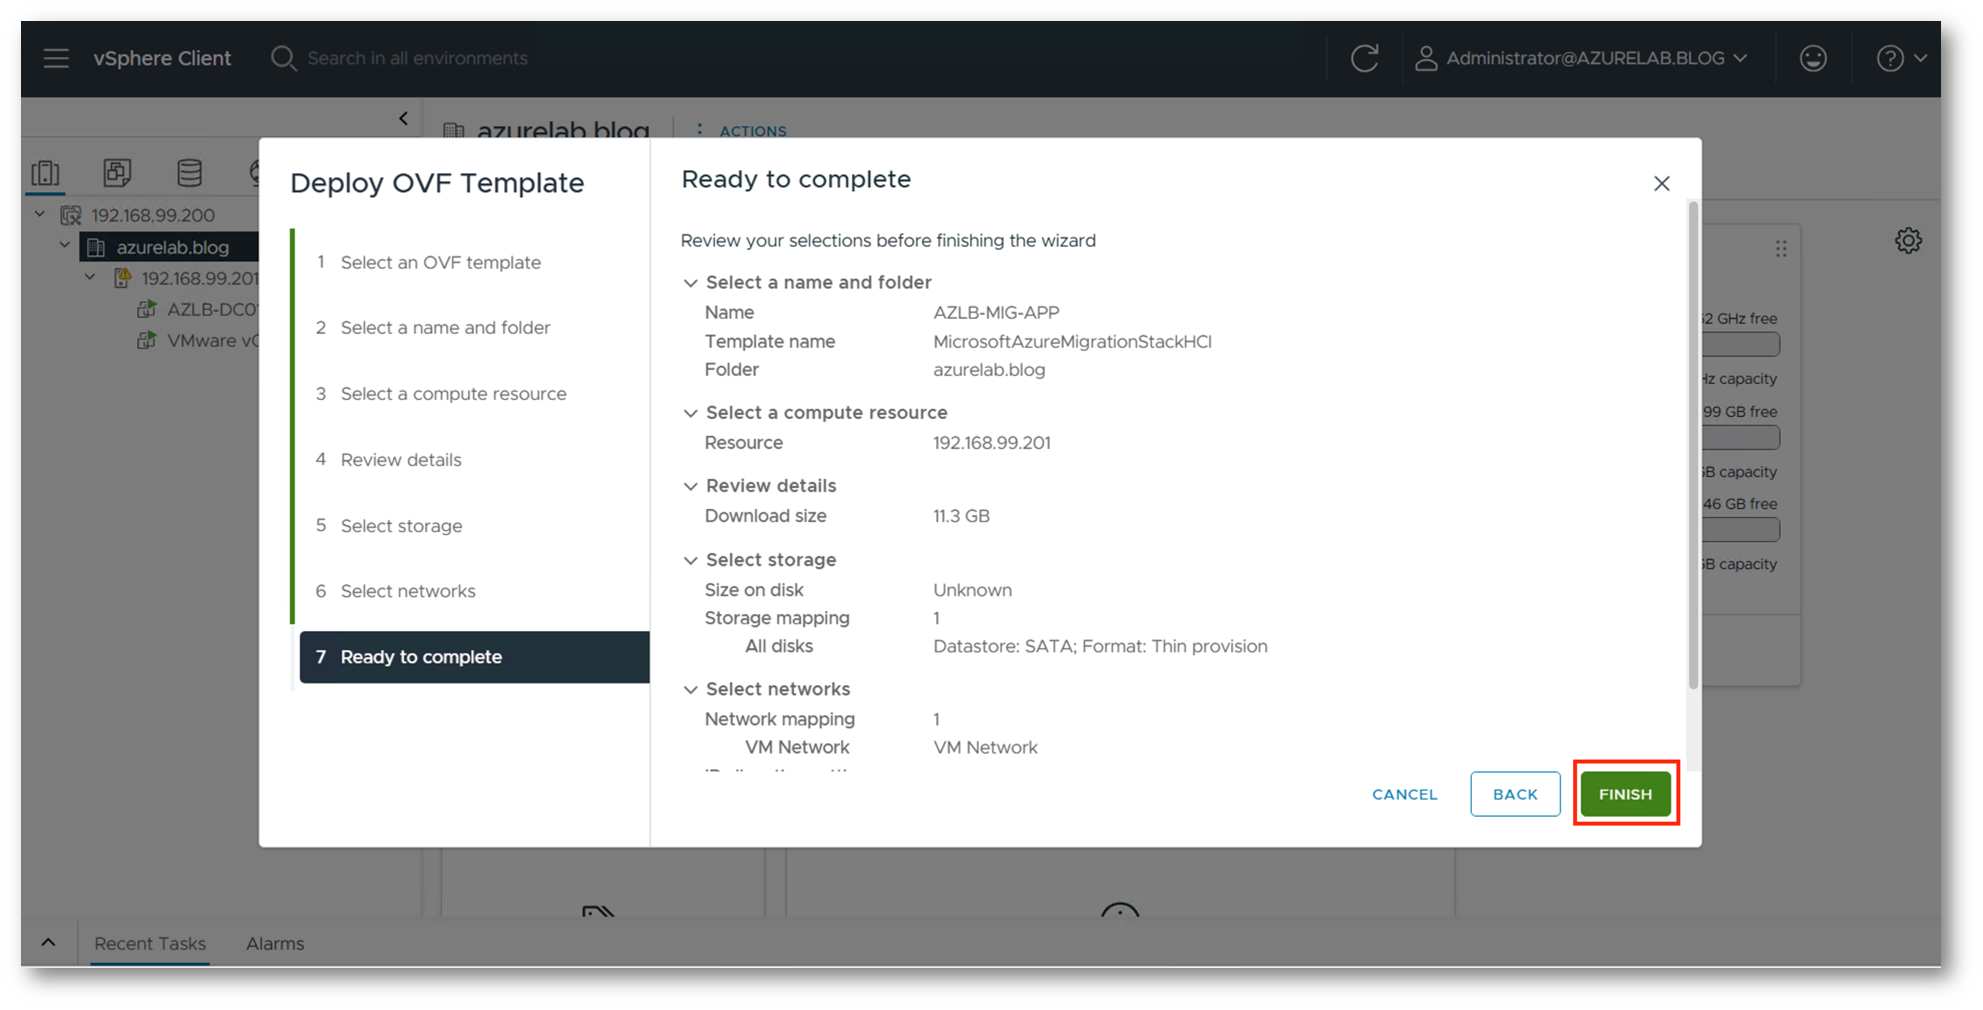Open the help question mark menu

coord(1901,58)
